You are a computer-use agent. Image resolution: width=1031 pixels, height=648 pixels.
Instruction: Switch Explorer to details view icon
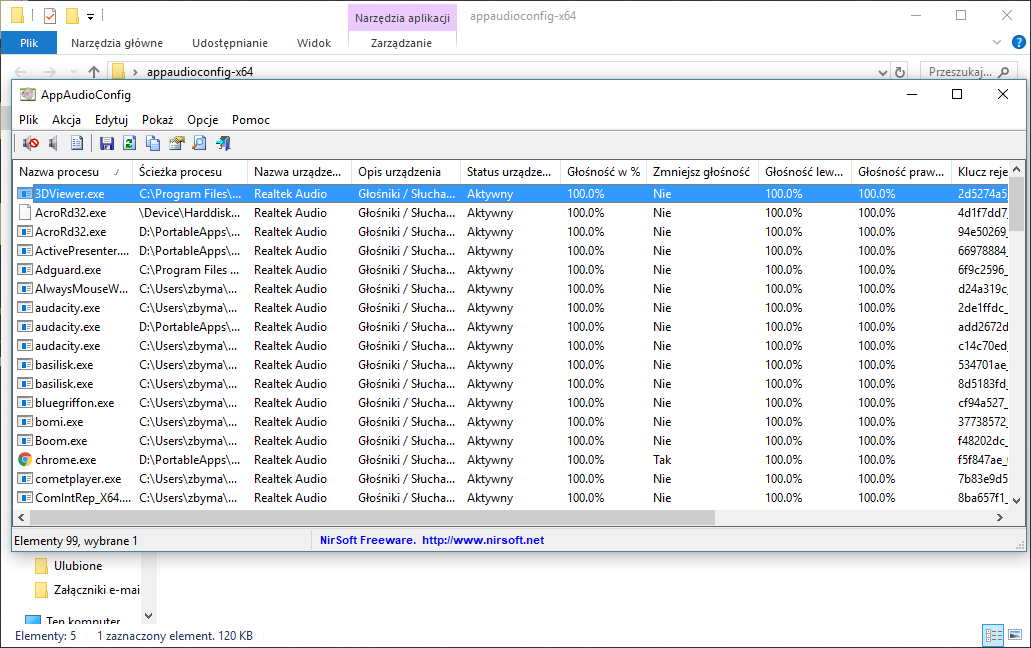click(993, 636)
